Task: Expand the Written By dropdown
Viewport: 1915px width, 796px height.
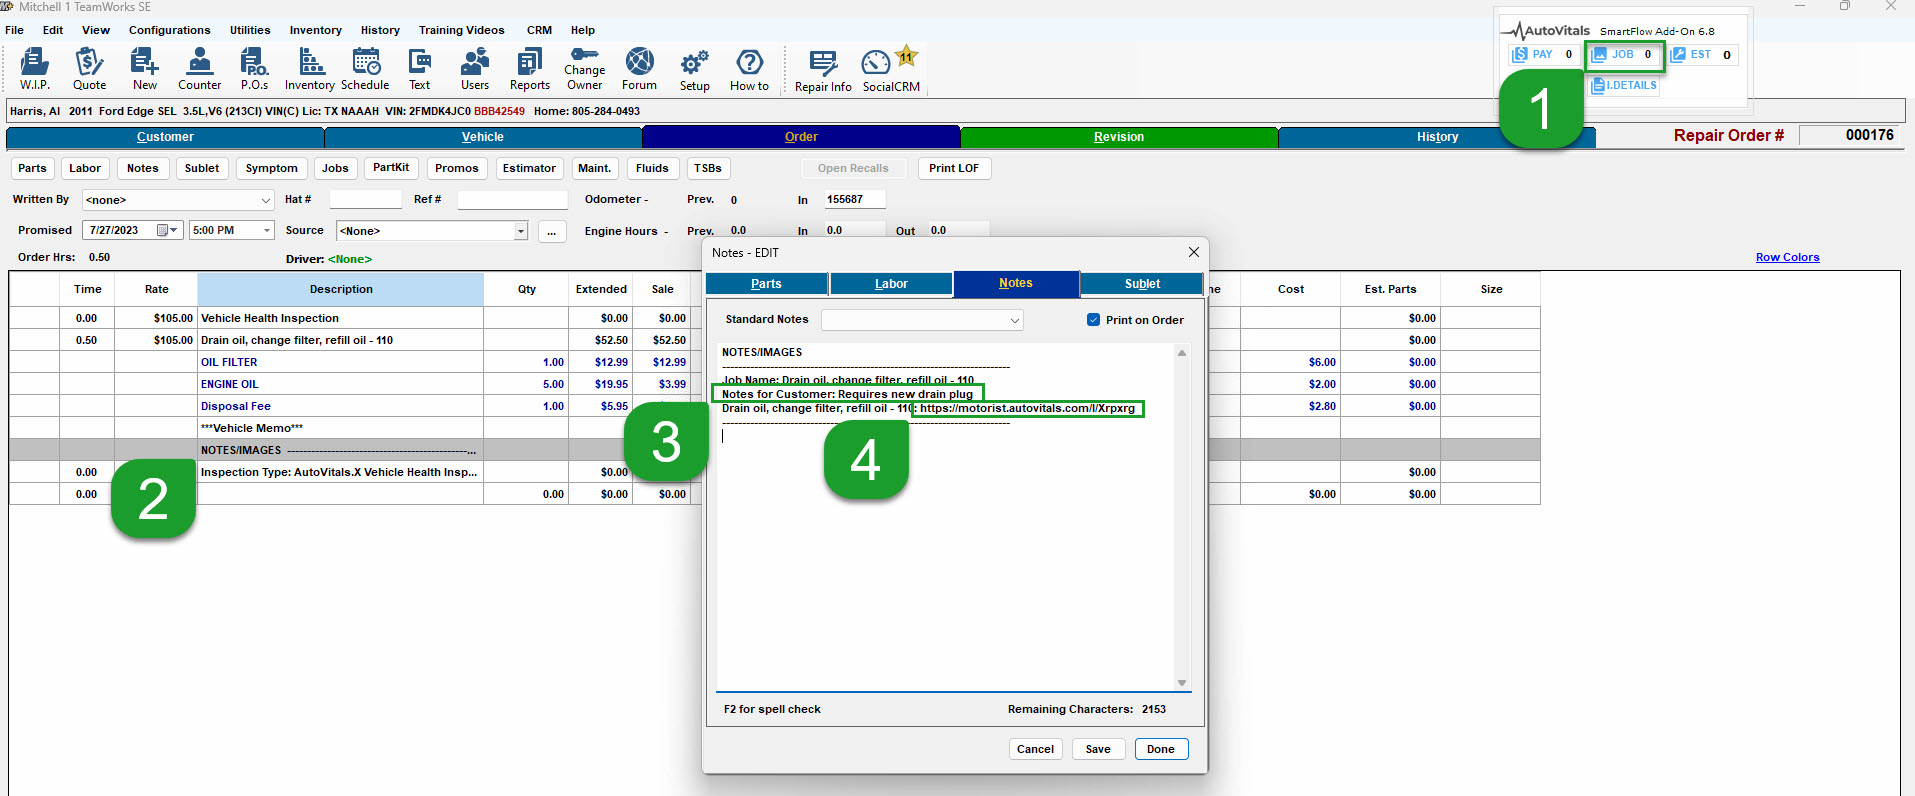Action: 265,200
